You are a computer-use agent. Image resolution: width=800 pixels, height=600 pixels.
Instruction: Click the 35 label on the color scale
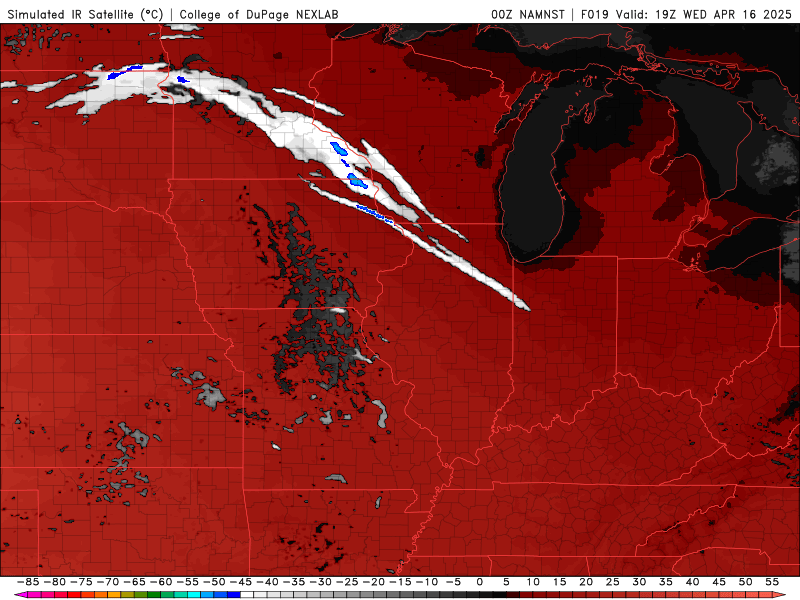(x=665, y=582)
